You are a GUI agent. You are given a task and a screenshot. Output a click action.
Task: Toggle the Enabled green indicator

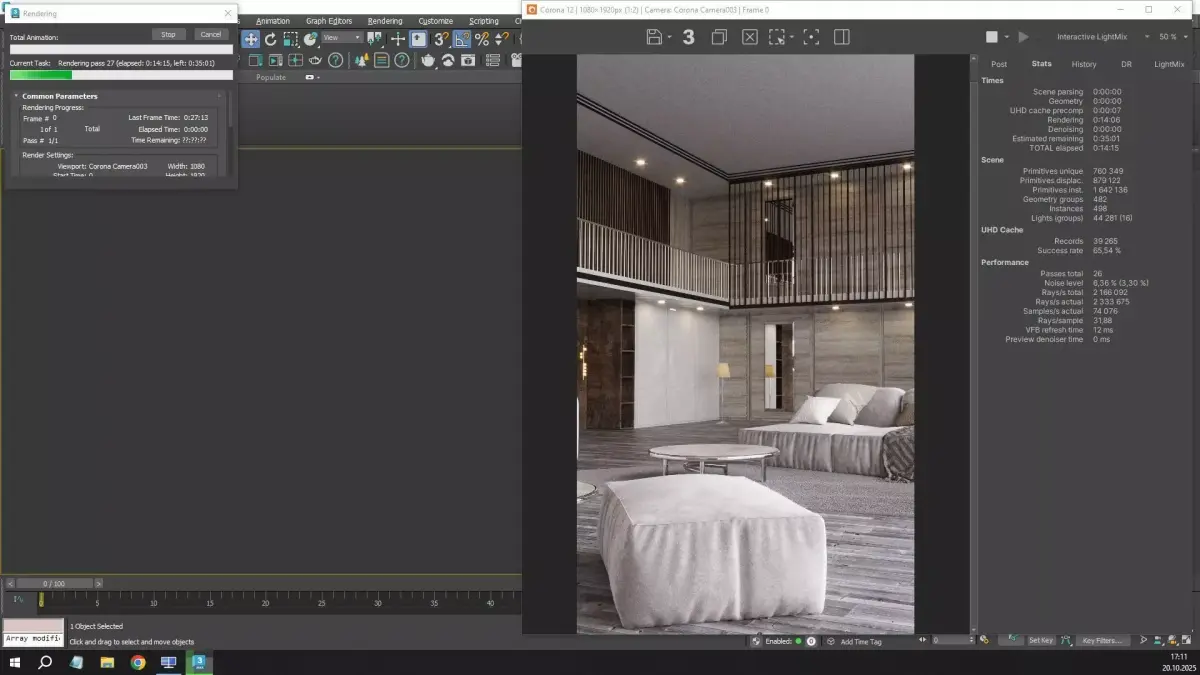(798, 641)
